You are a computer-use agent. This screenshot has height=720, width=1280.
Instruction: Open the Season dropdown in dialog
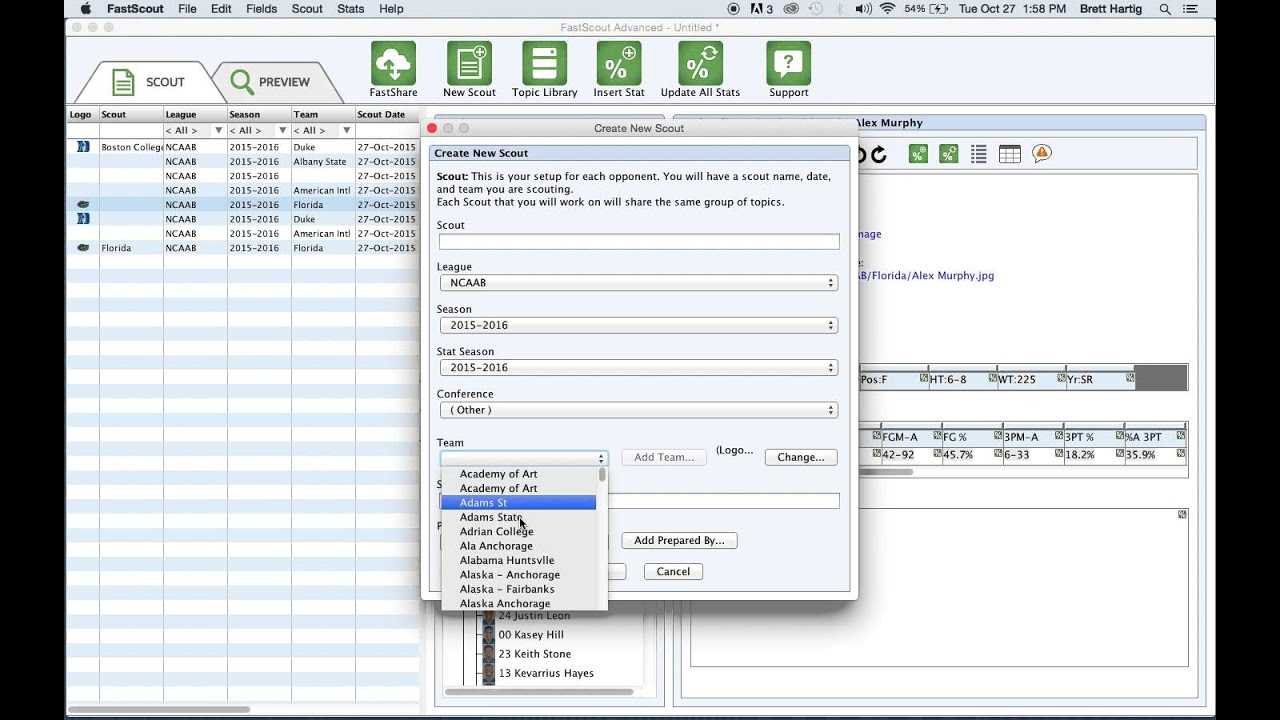coord(638,325)
